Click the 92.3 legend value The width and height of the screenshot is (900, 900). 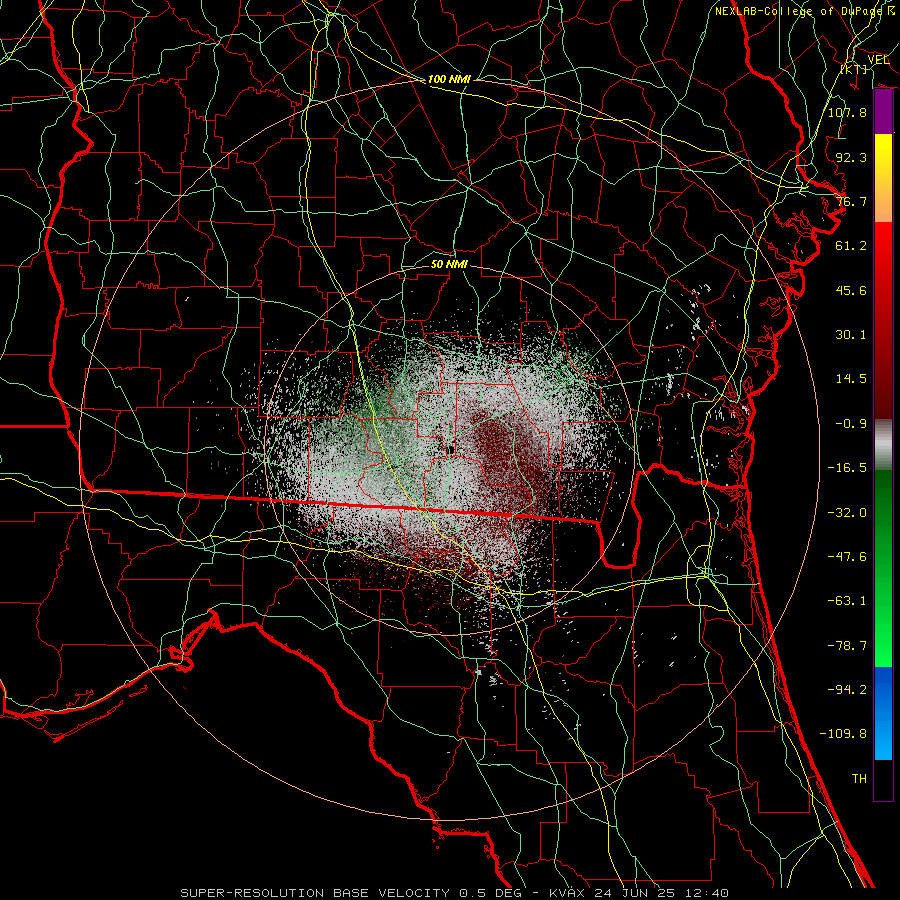pos(851,157)
